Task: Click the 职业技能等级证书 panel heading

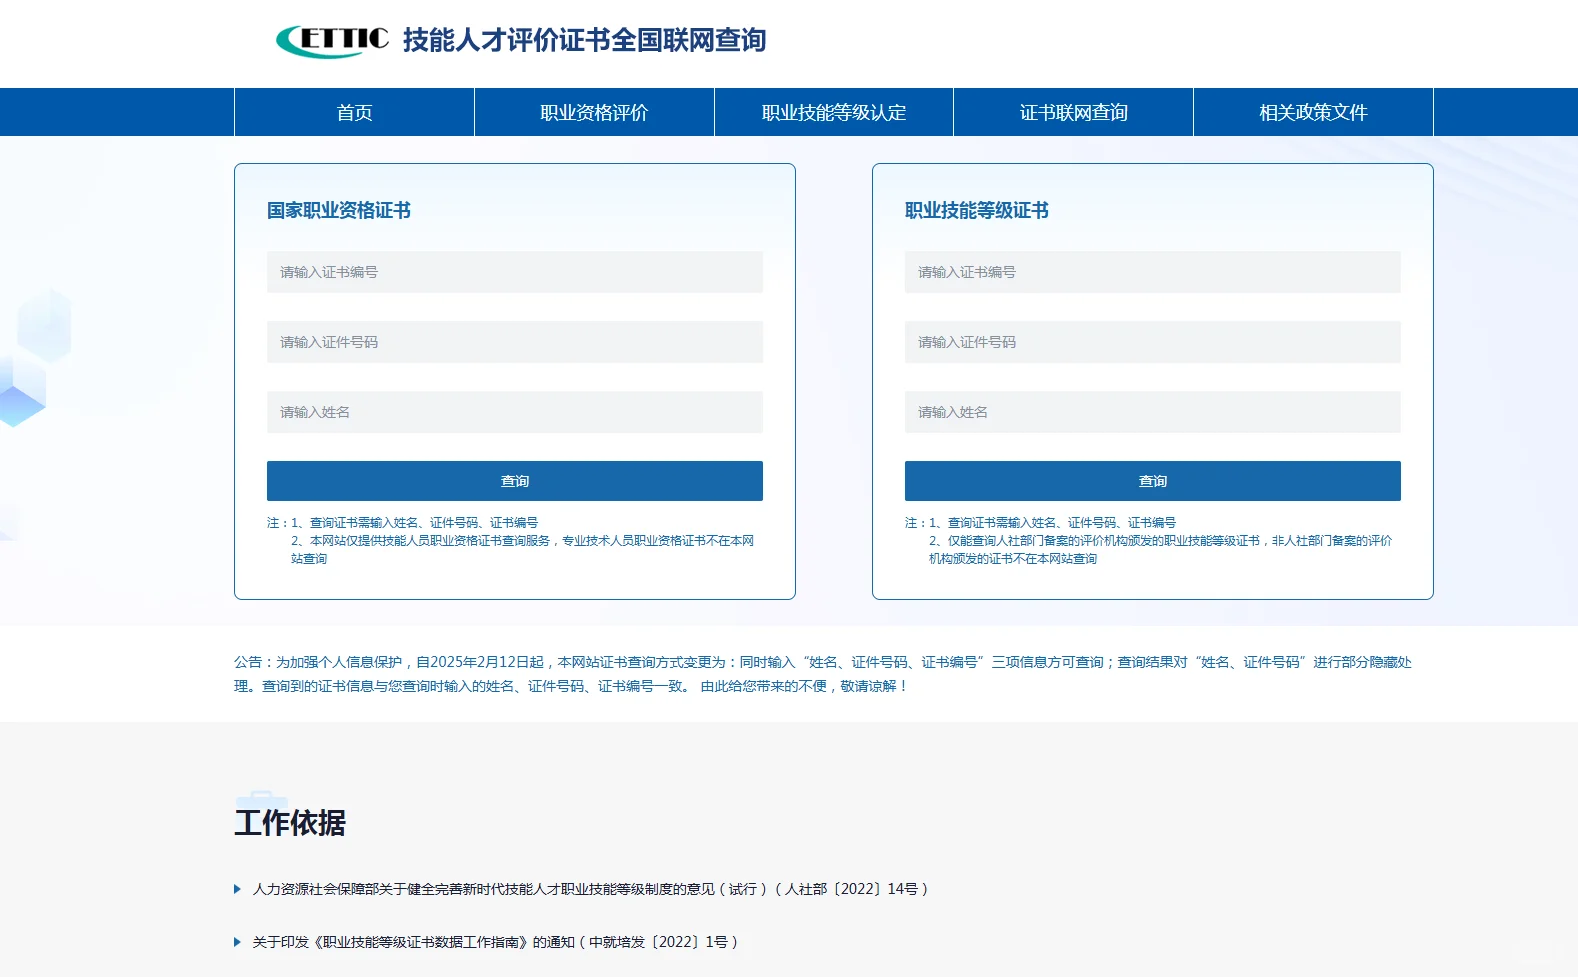Action: tap(977, 210)
